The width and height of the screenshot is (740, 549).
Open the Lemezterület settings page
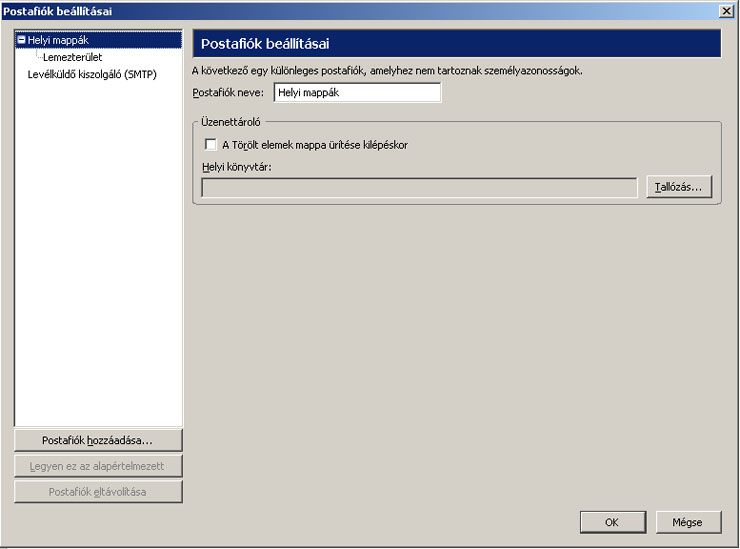coord(72,57)
